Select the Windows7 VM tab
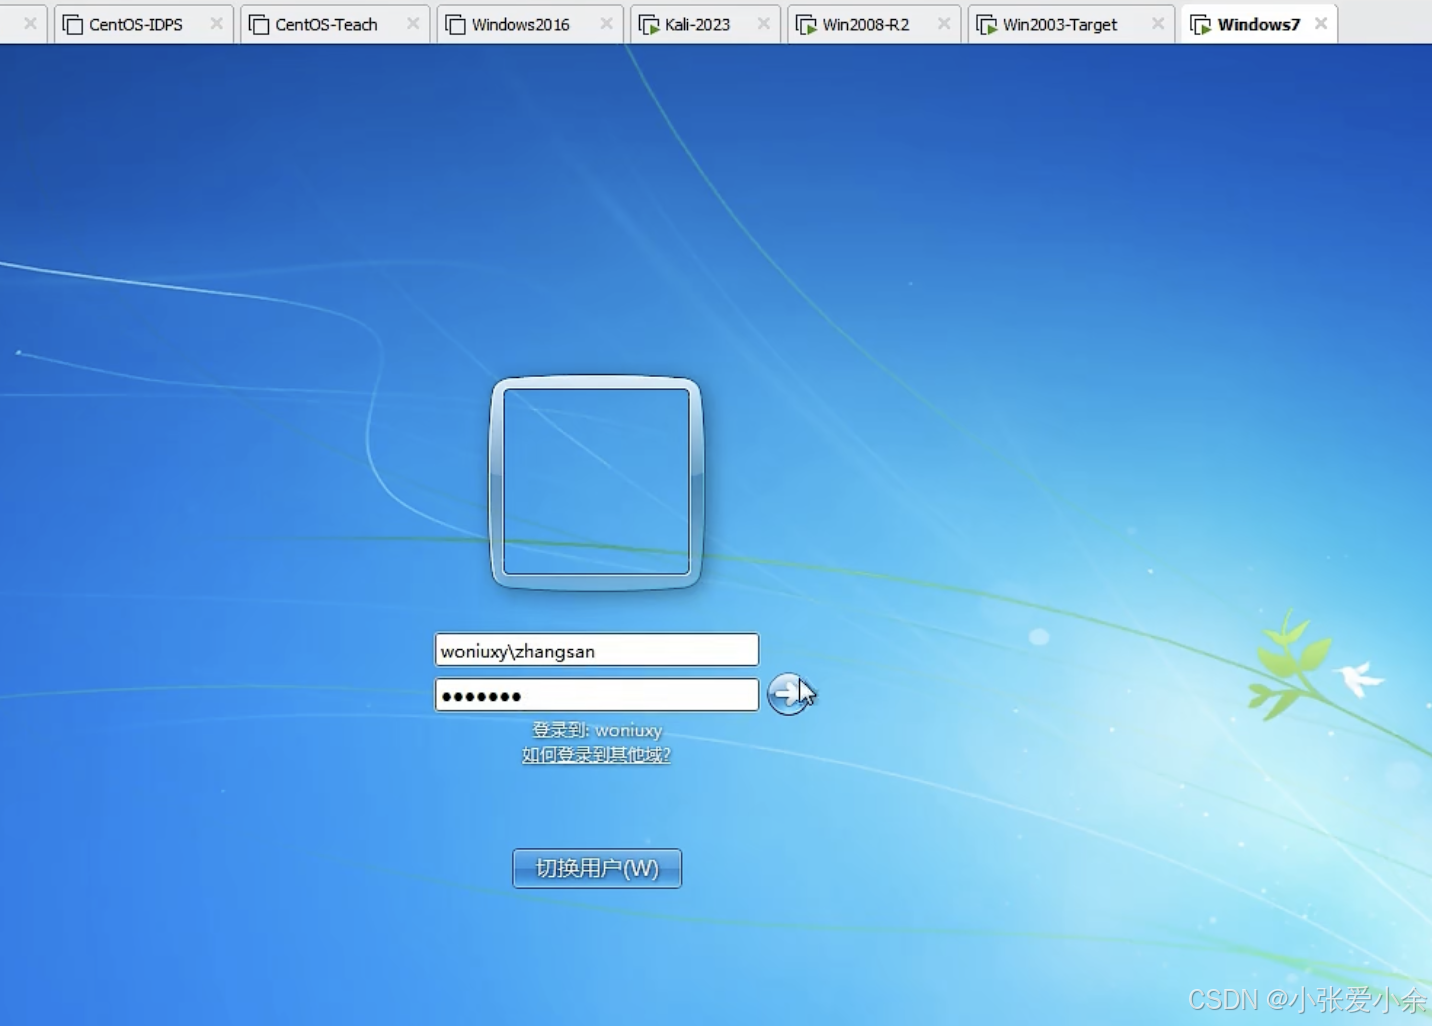Screen dimensions: 1432x1026 coord(1258,24)
